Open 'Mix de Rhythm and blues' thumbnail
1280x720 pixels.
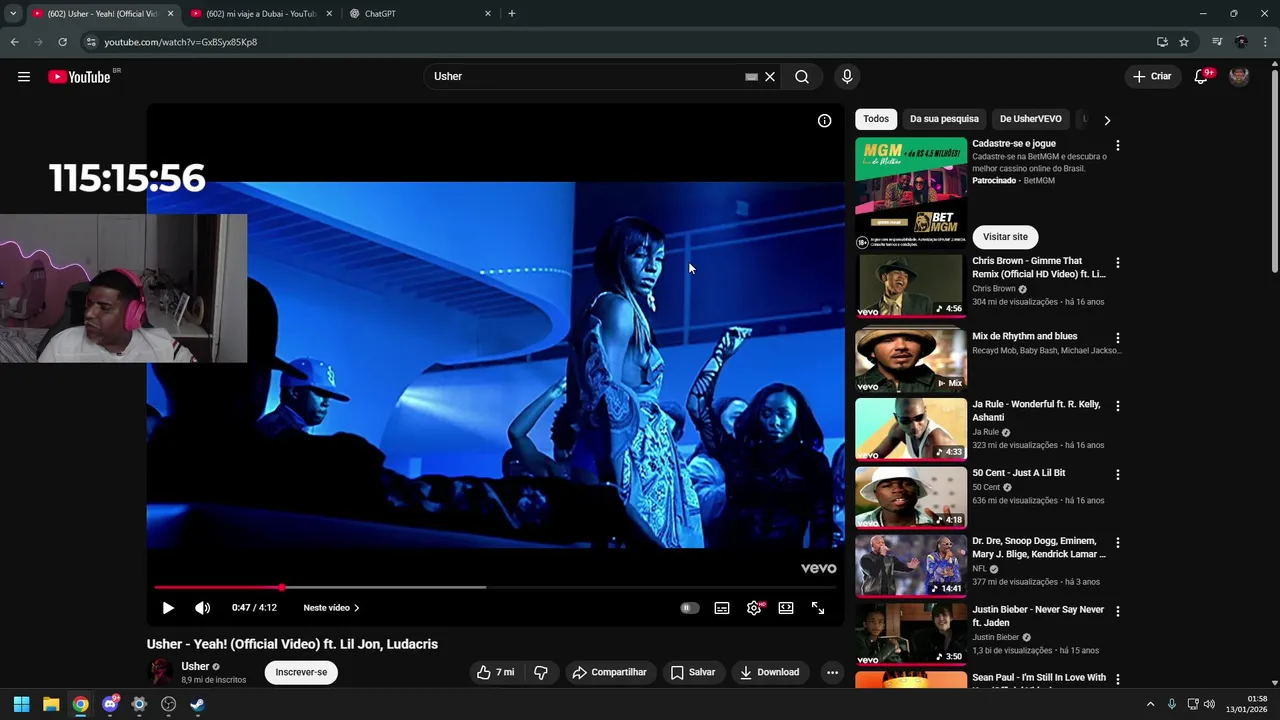pyautogui.click(x=910, y=360)
